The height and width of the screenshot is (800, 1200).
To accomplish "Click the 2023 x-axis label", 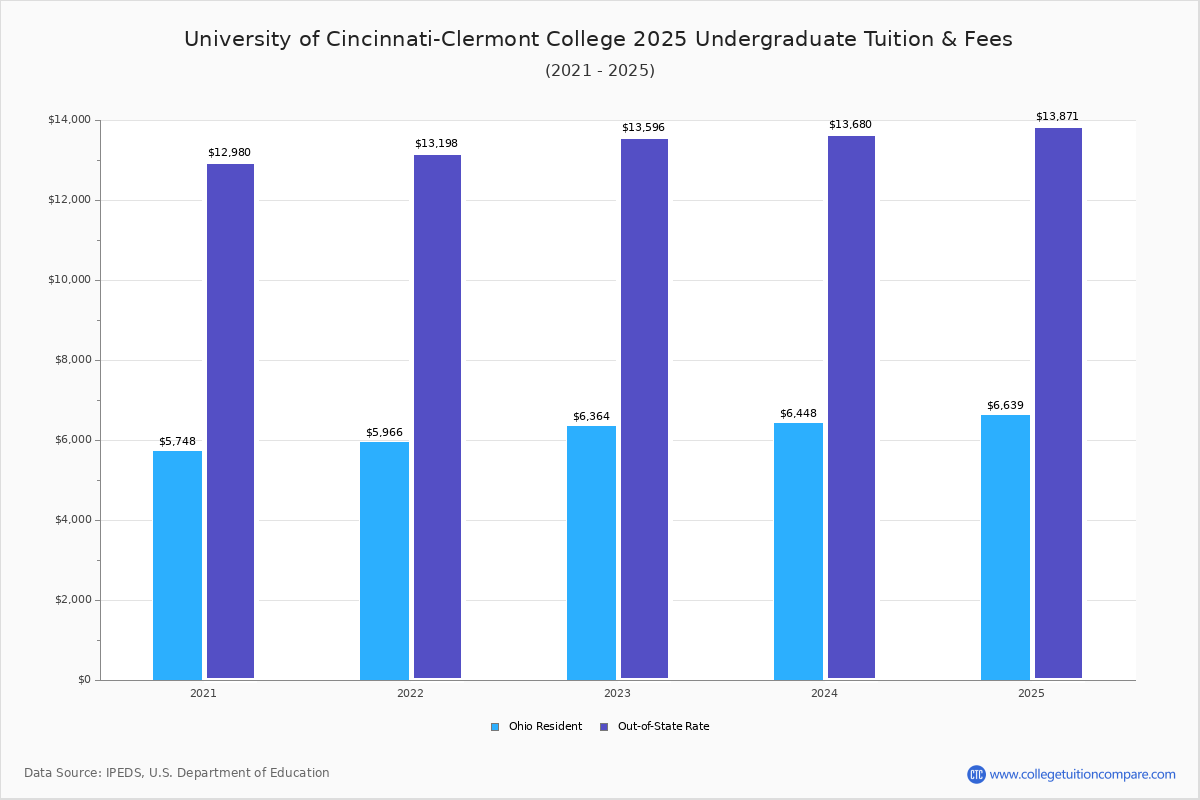I will point(617,693).
